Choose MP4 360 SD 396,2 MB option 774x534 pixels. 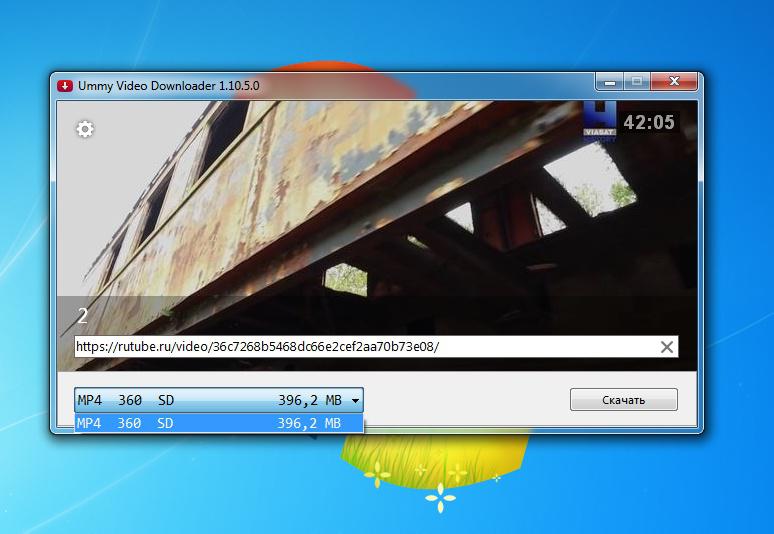[x=219, y=423]
